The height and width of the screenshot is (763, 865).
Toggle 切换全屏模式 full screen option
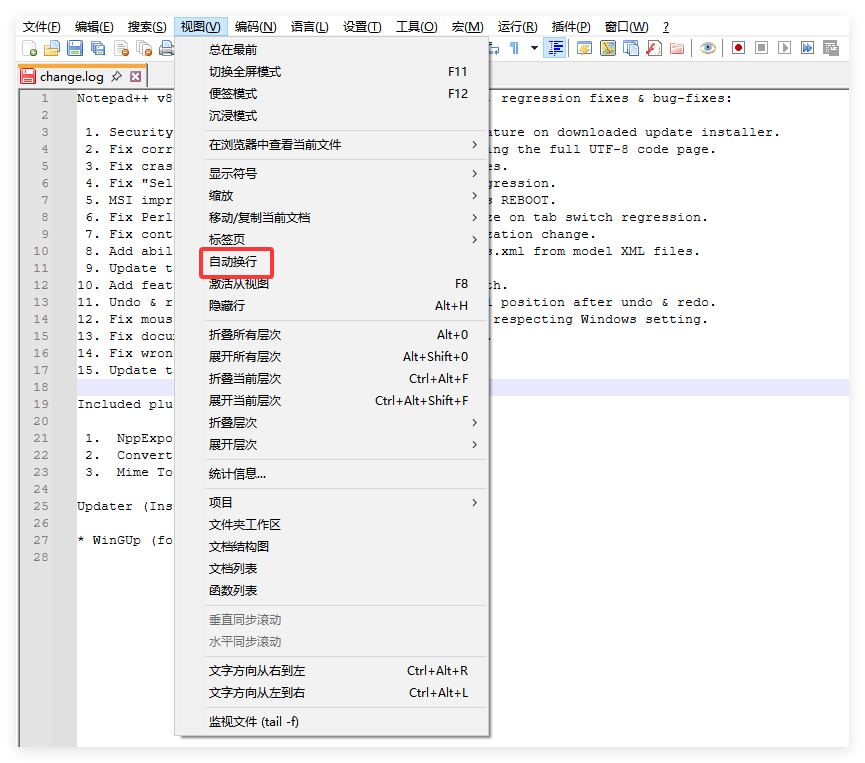(332, 72)
